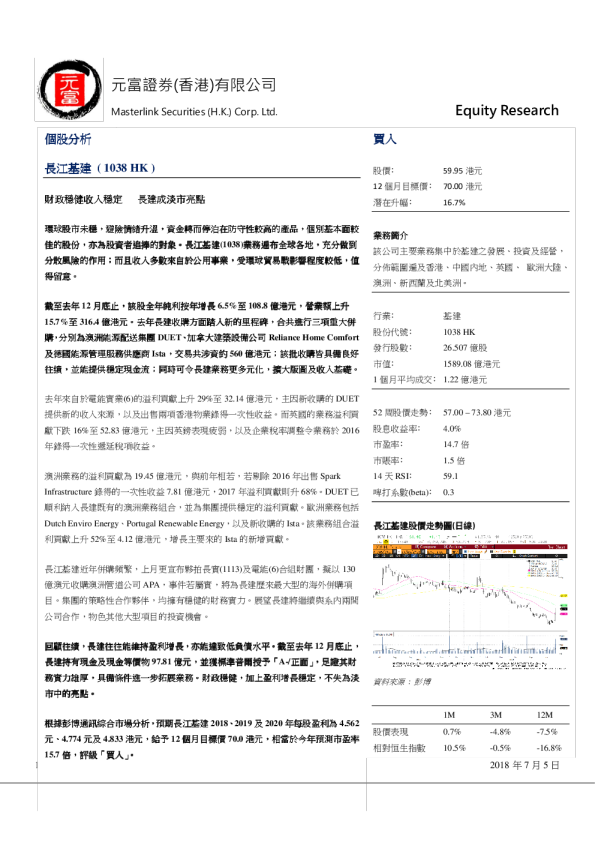
Task: Click the beta value 0.3
Action: tap(448, 492)
